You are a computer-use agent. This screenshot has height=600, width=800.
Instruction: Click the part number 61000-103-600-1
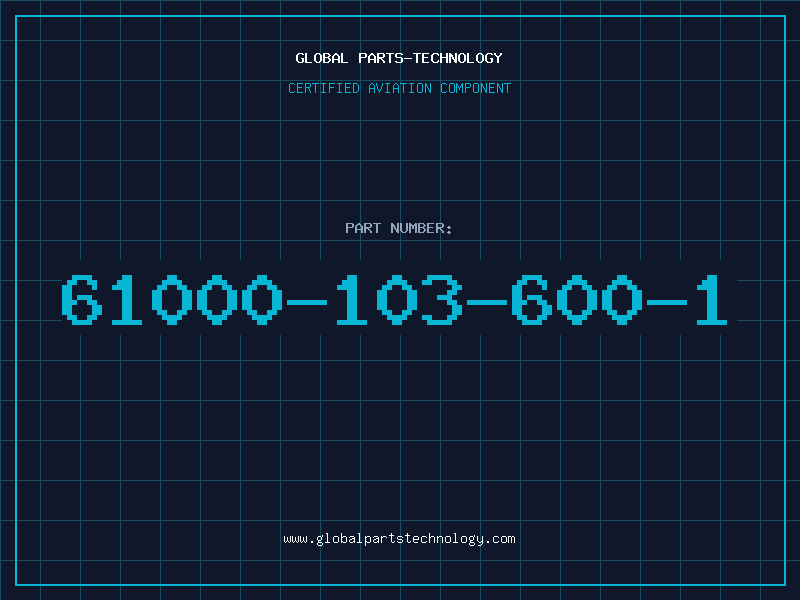(394, 299)
